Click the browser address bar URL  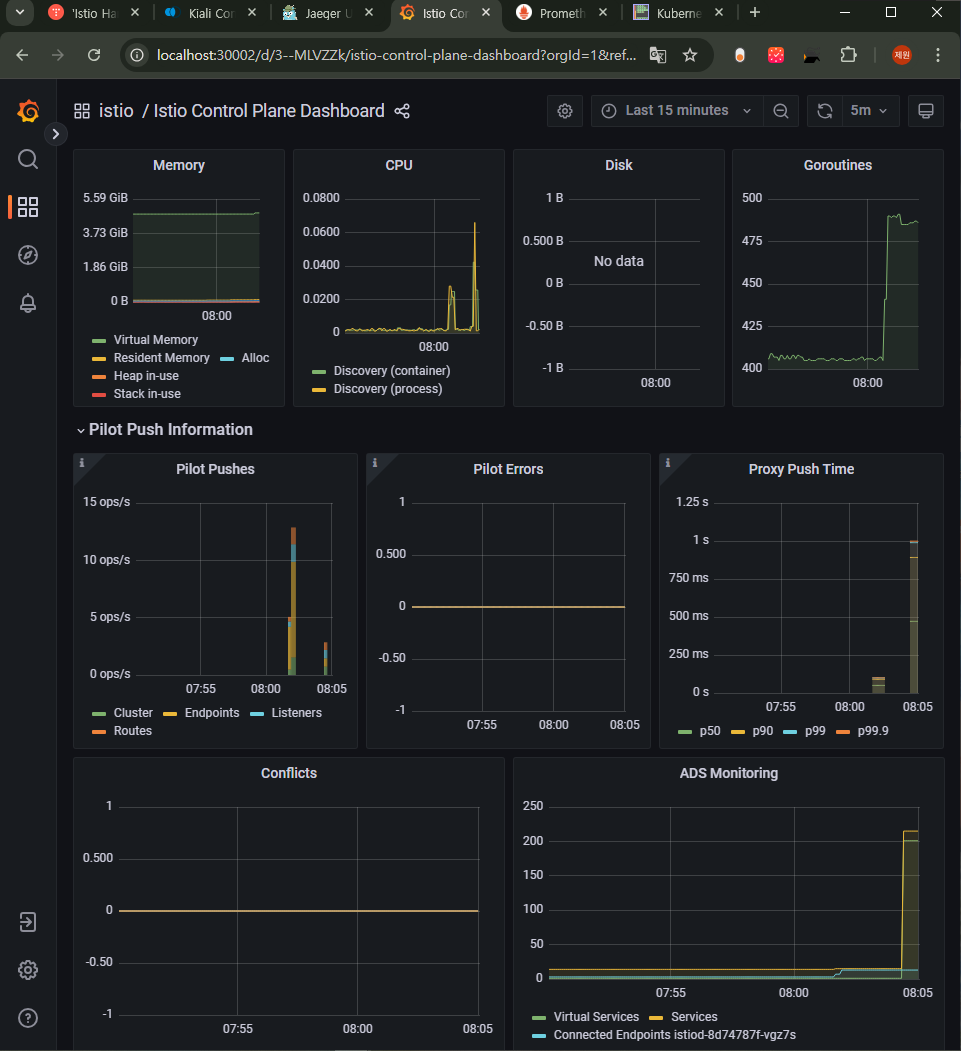click(x=397, y=55)
